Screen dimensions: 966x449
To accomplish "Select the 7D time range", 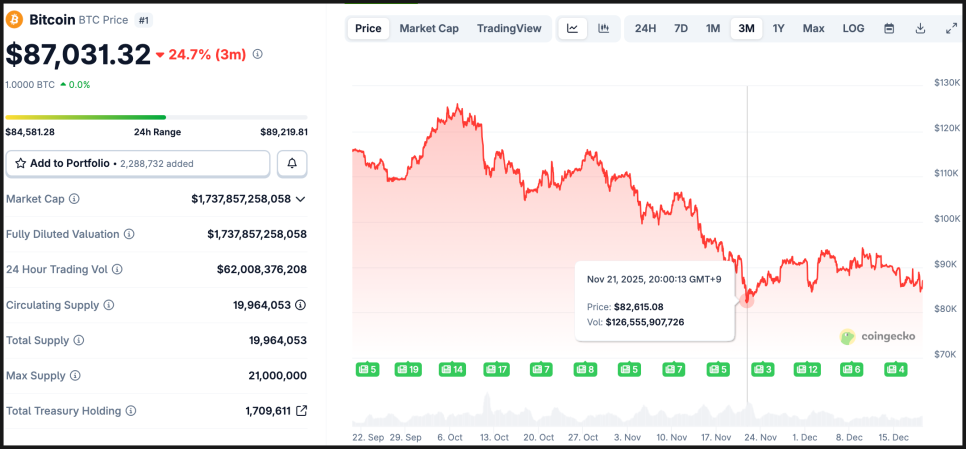I will (x=681, y=28).
